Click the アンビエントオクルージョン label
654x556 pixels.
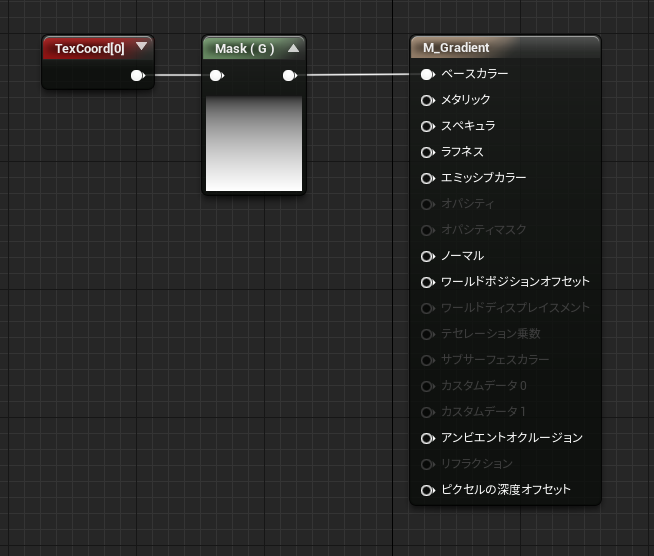(512, 438)
